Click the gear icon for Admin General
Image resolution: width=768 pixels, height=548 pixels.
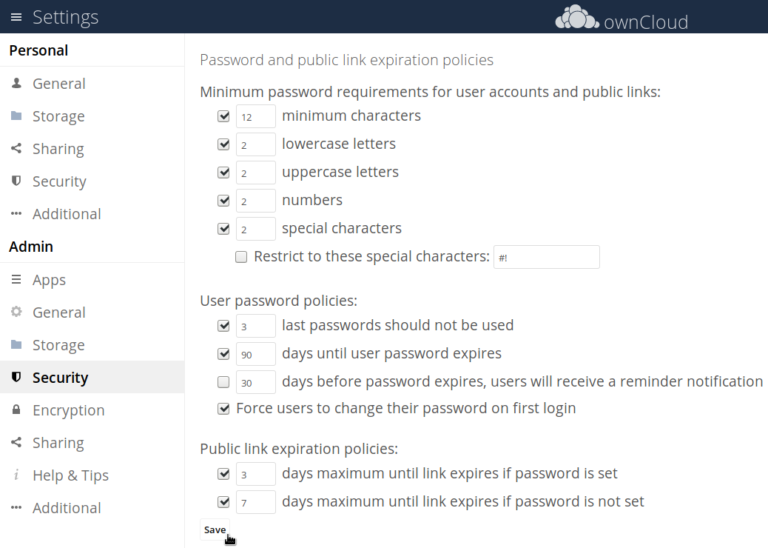pyautogui.click(x=16, y=312)
